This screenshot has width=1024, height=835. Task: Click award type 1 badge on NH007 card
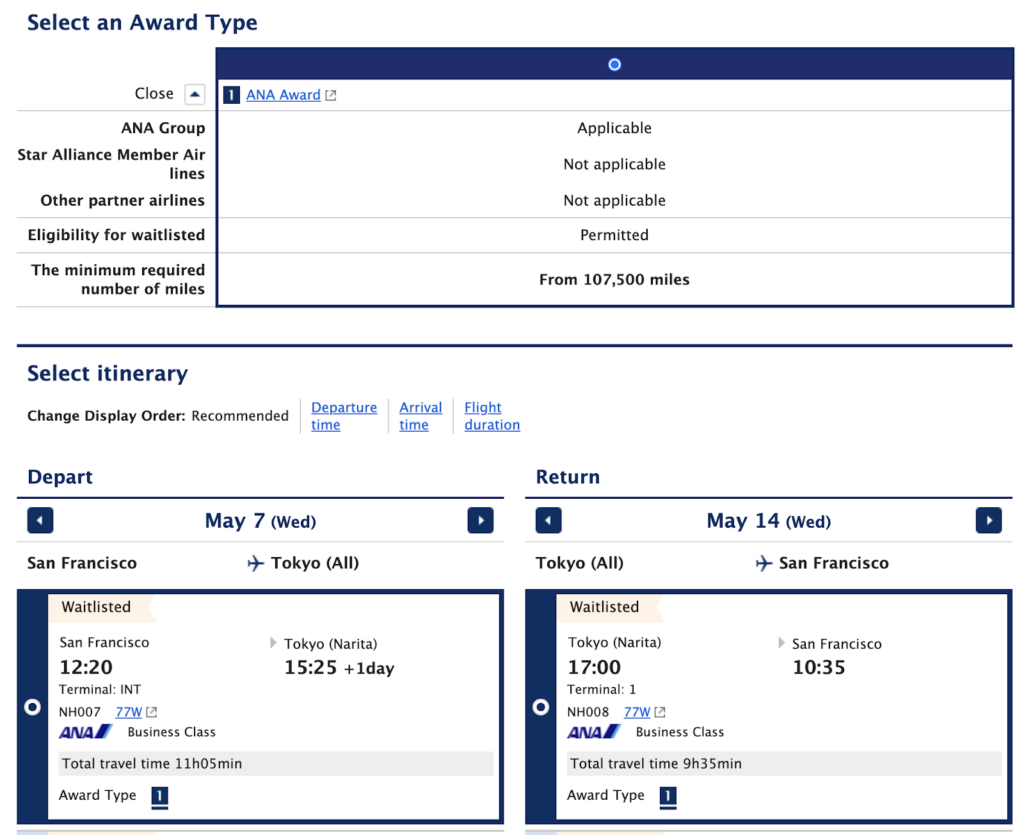(x=159, y=796)
